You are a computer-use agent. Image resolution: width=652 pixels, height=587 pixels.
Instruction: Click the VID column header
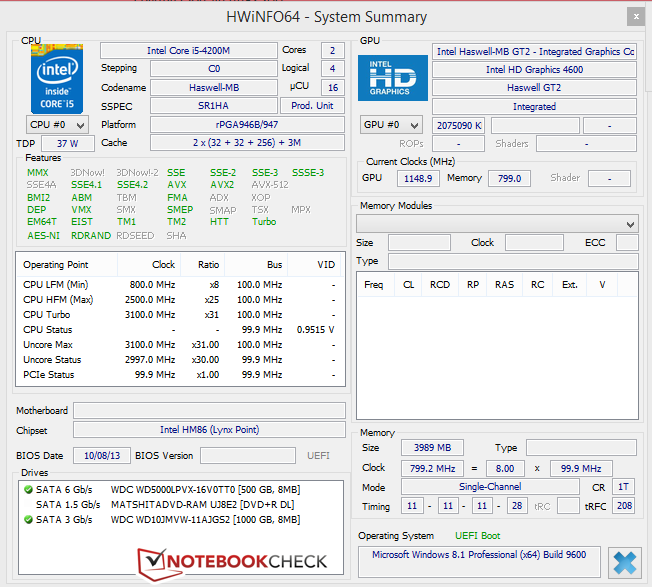click(x=314, y=265)
